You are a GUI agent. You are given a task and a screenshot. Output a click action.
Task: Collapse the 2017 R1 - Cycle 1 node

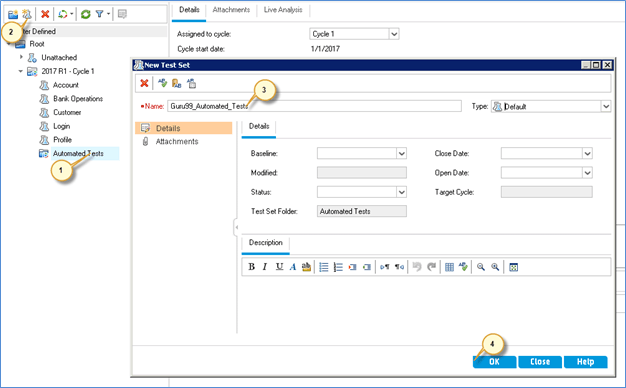(x=20, y=71)
